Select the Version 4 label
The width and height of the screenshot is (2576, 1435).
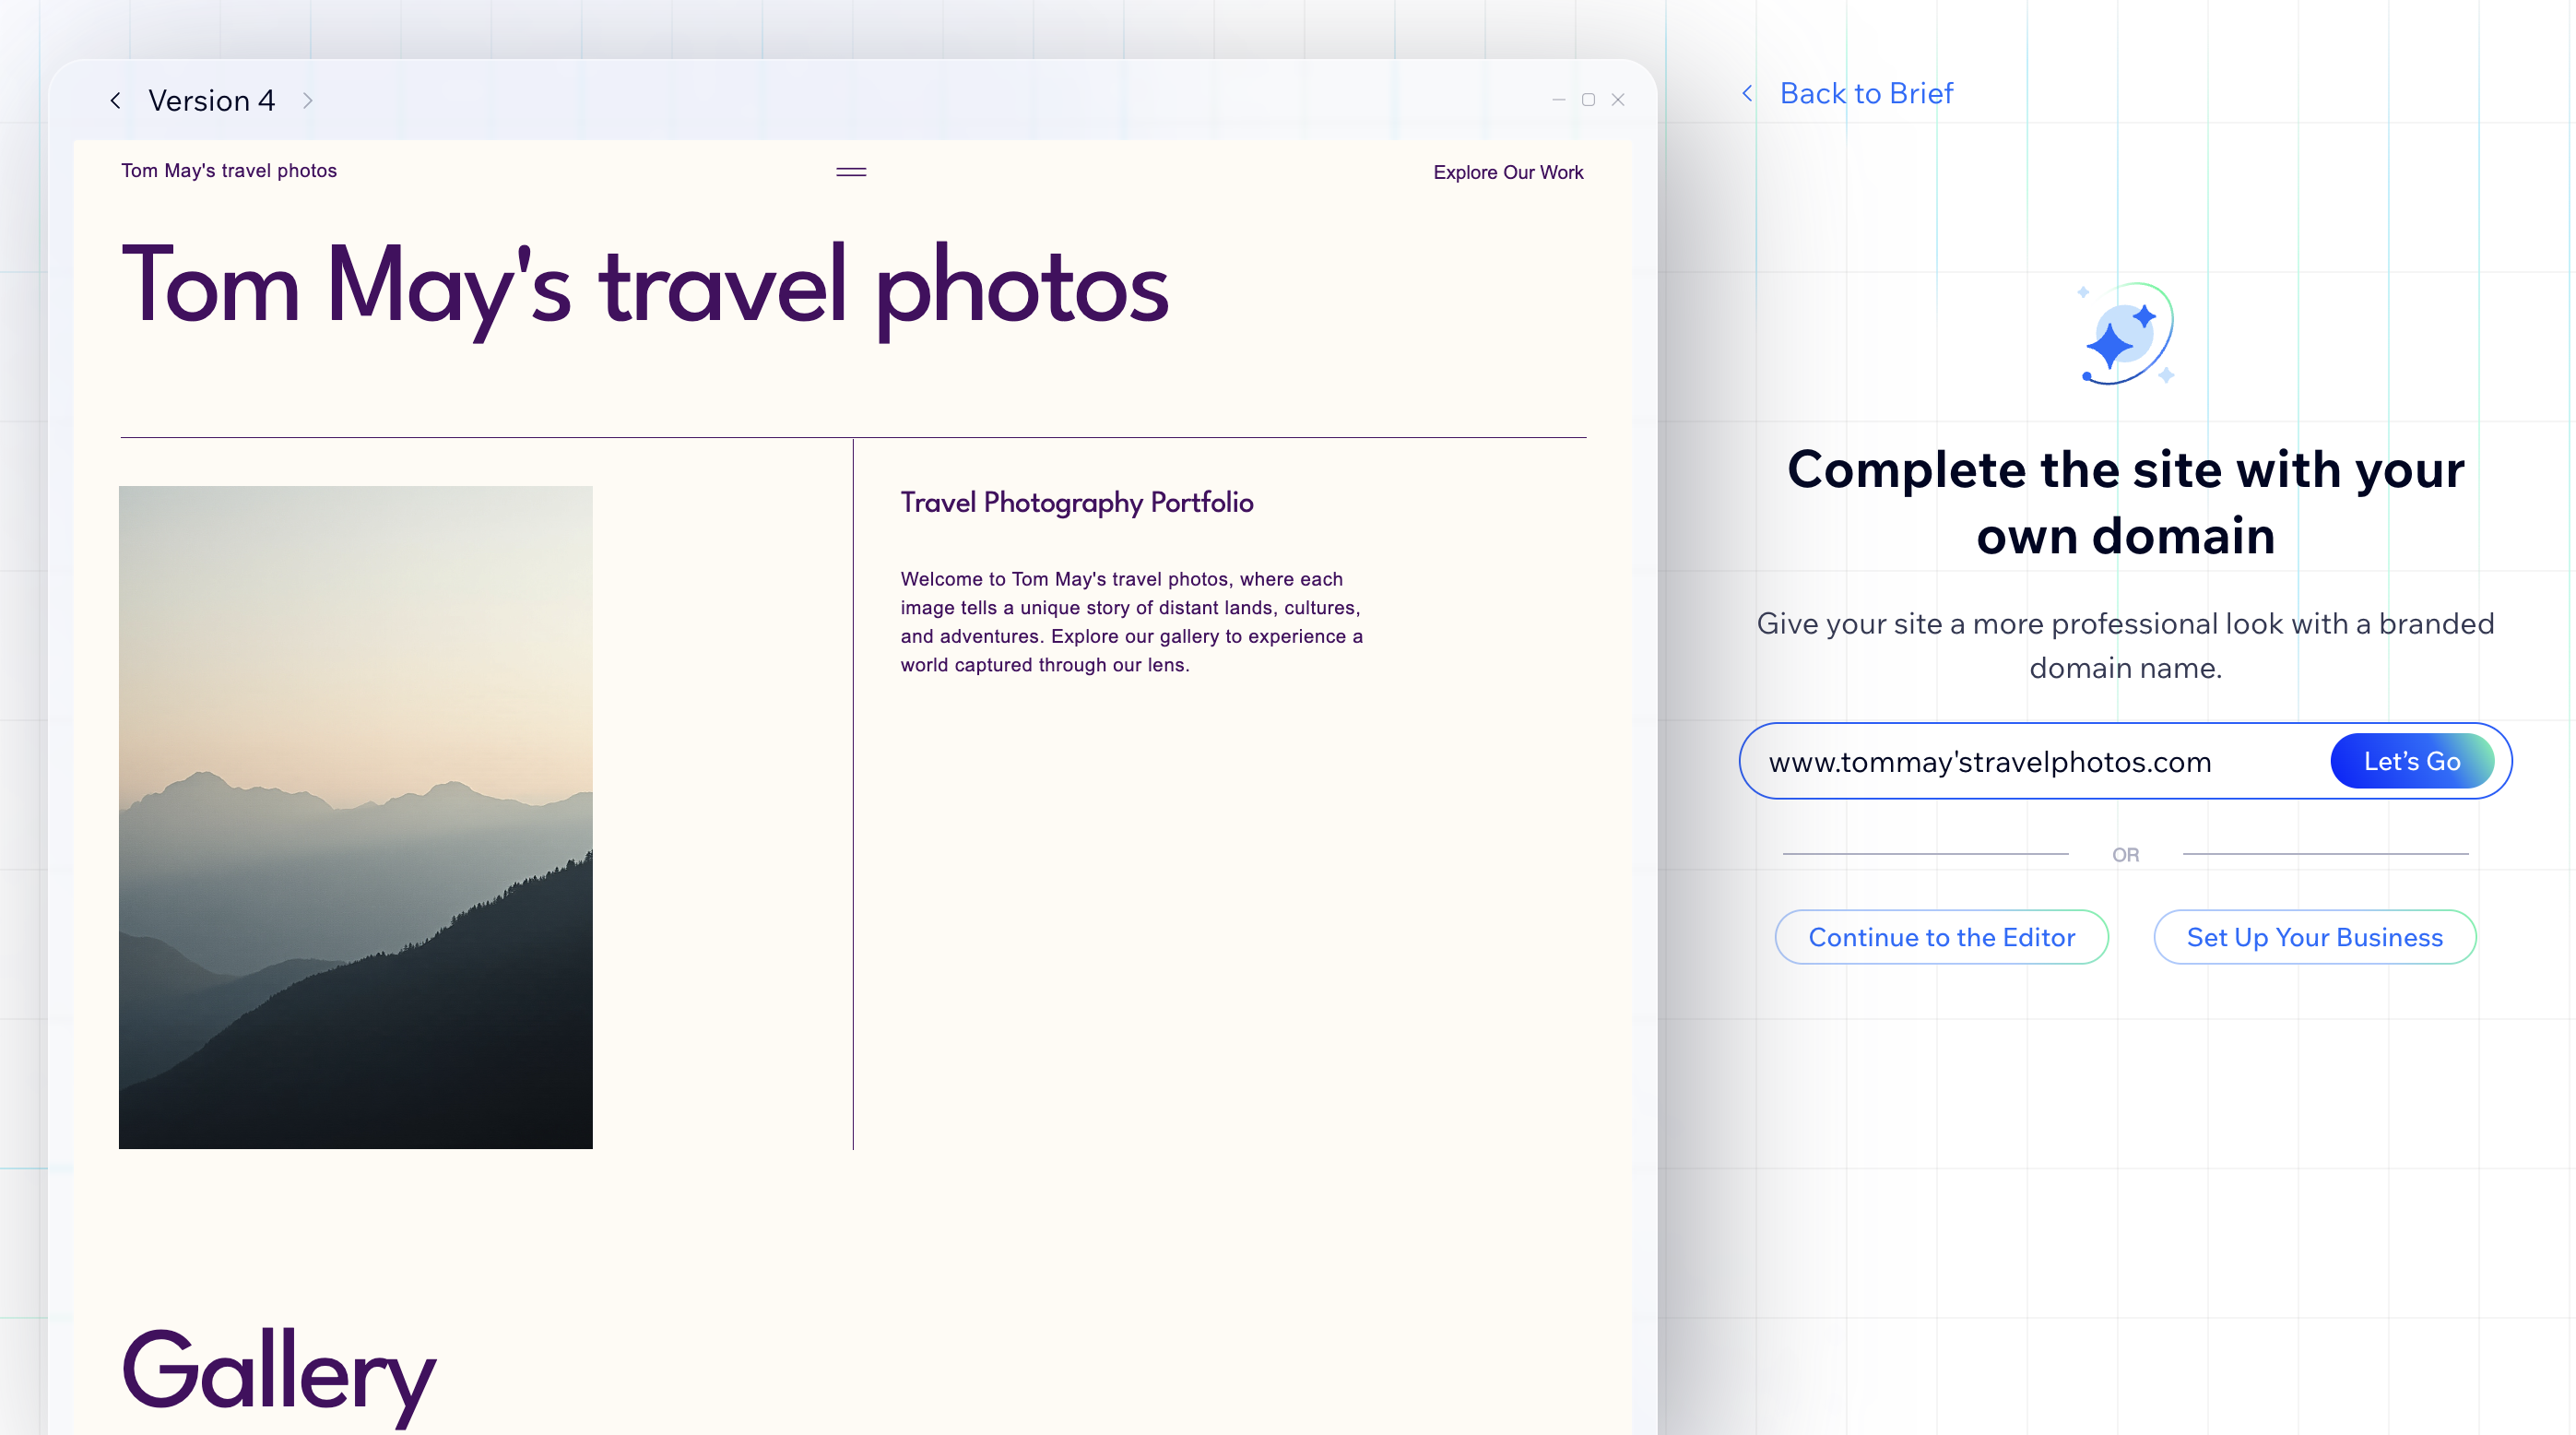pos(211,100)
